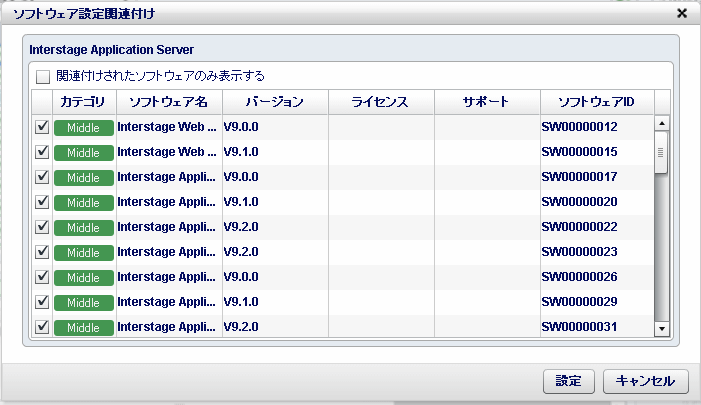701x405 pixels.
Task: Uncheck the row SW00000029 checkbox
Action: click(x=42, y=302)
